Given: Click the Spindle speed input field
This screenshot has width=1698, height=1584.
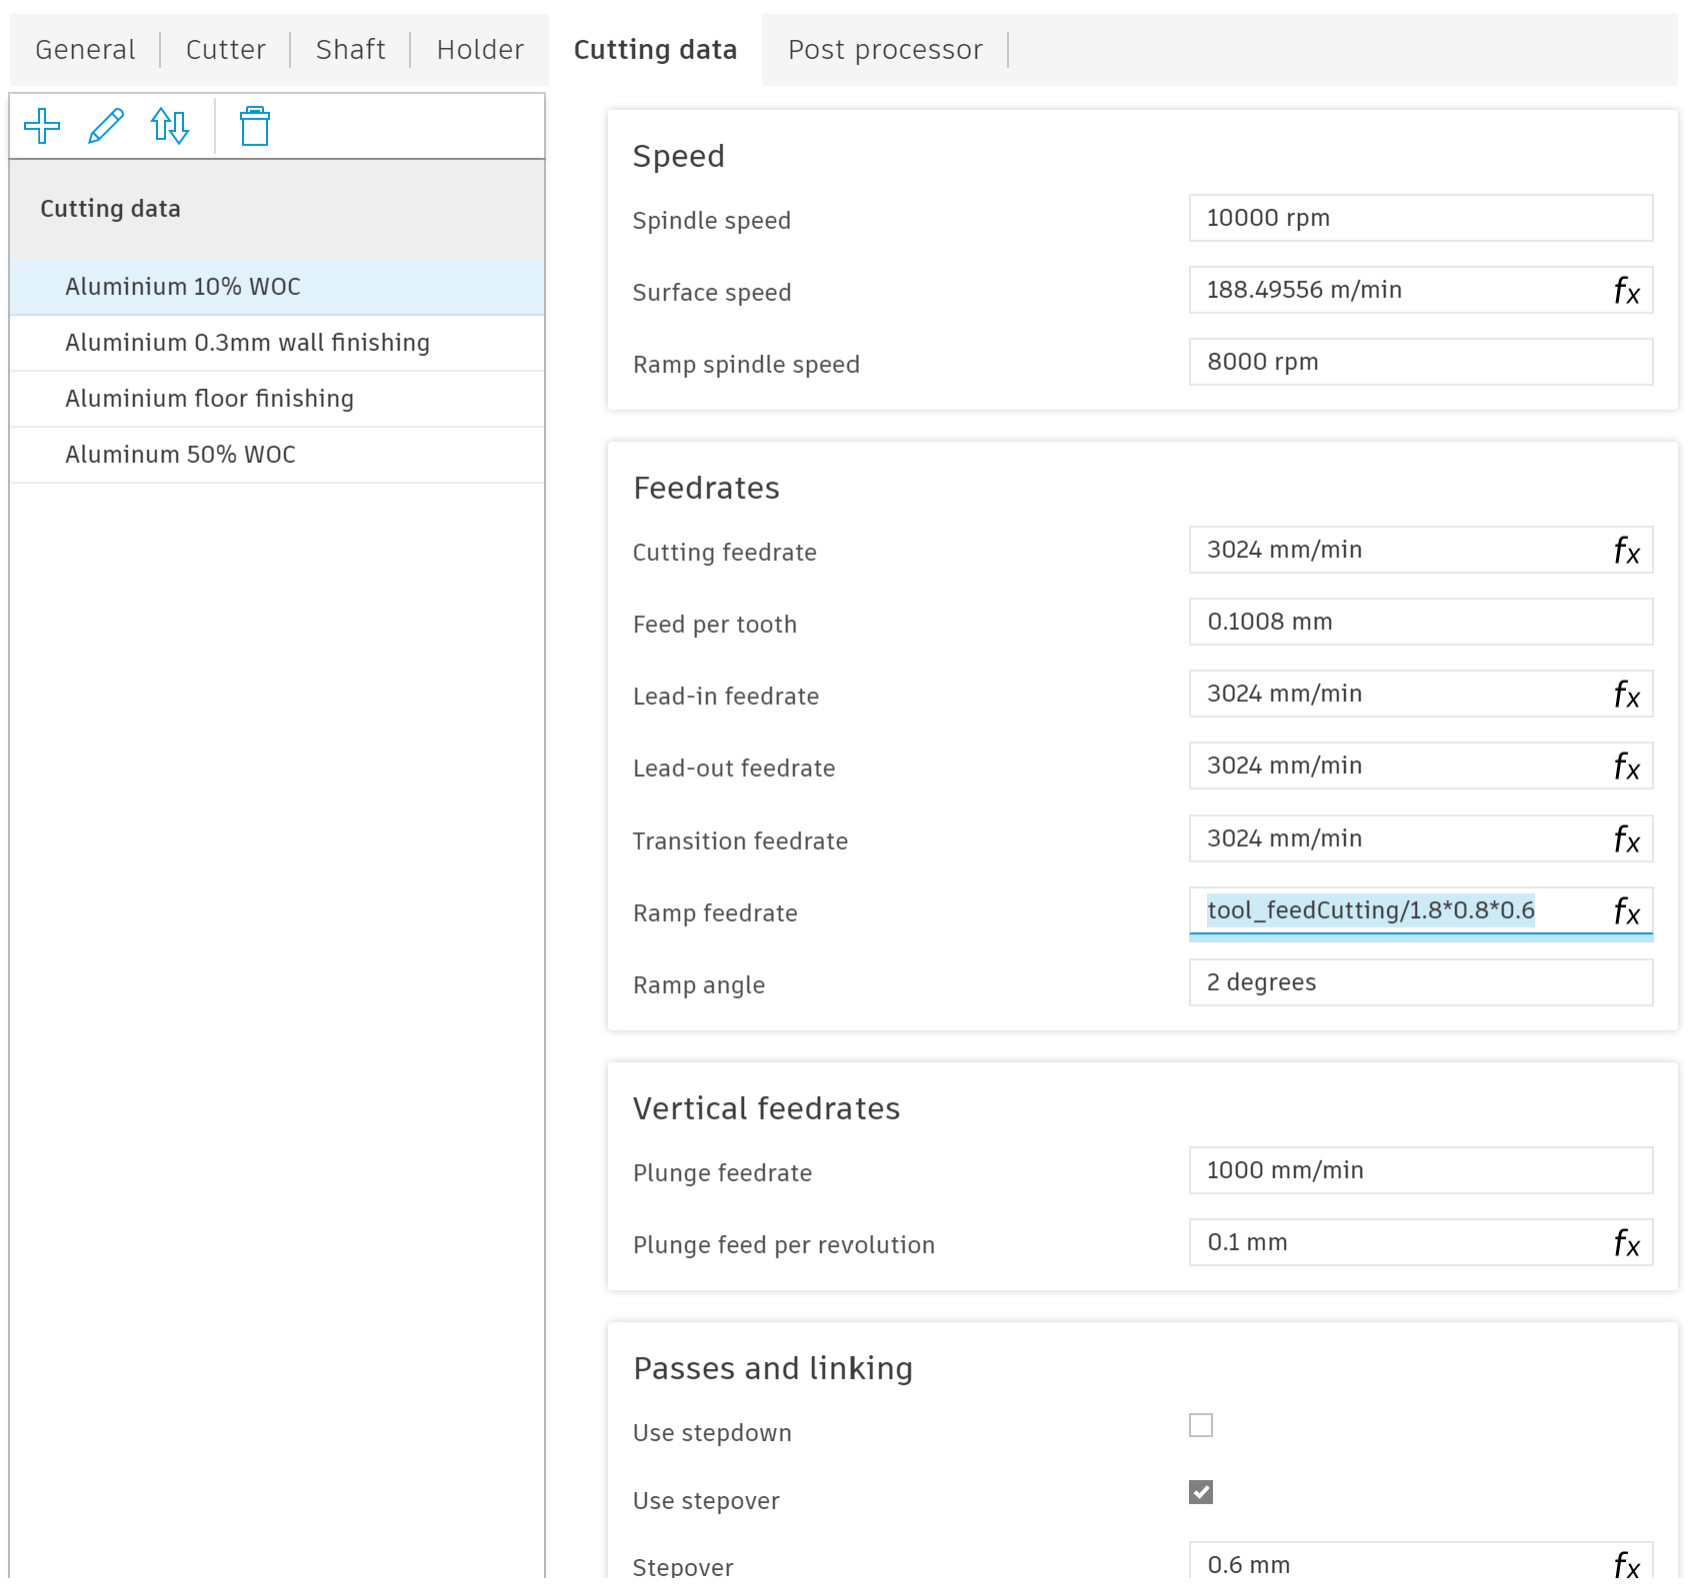Looking at the screenshot, I should point(1420,218).
